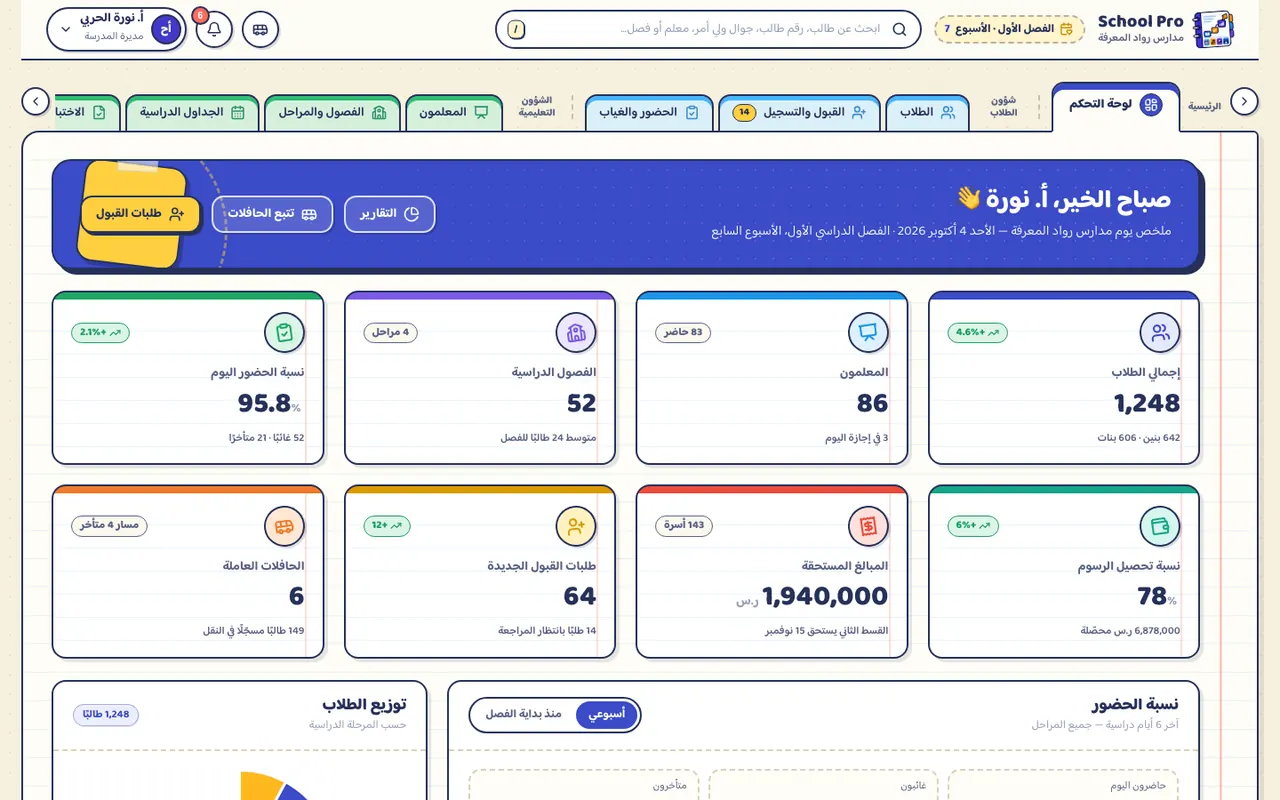Screen dimensions: 1280x800
Task: Open user menu chevron beside أ. نورة الحربي
Action: click(66, 29)
